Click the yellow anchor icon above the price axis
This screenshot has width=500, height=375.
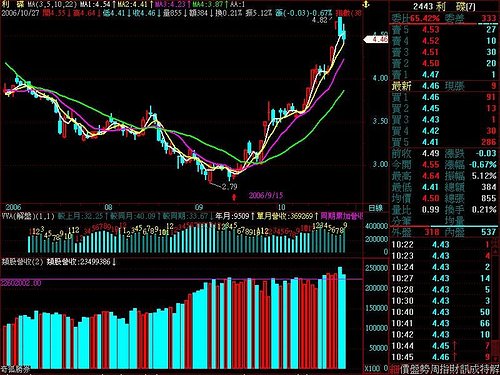point(366,5)
